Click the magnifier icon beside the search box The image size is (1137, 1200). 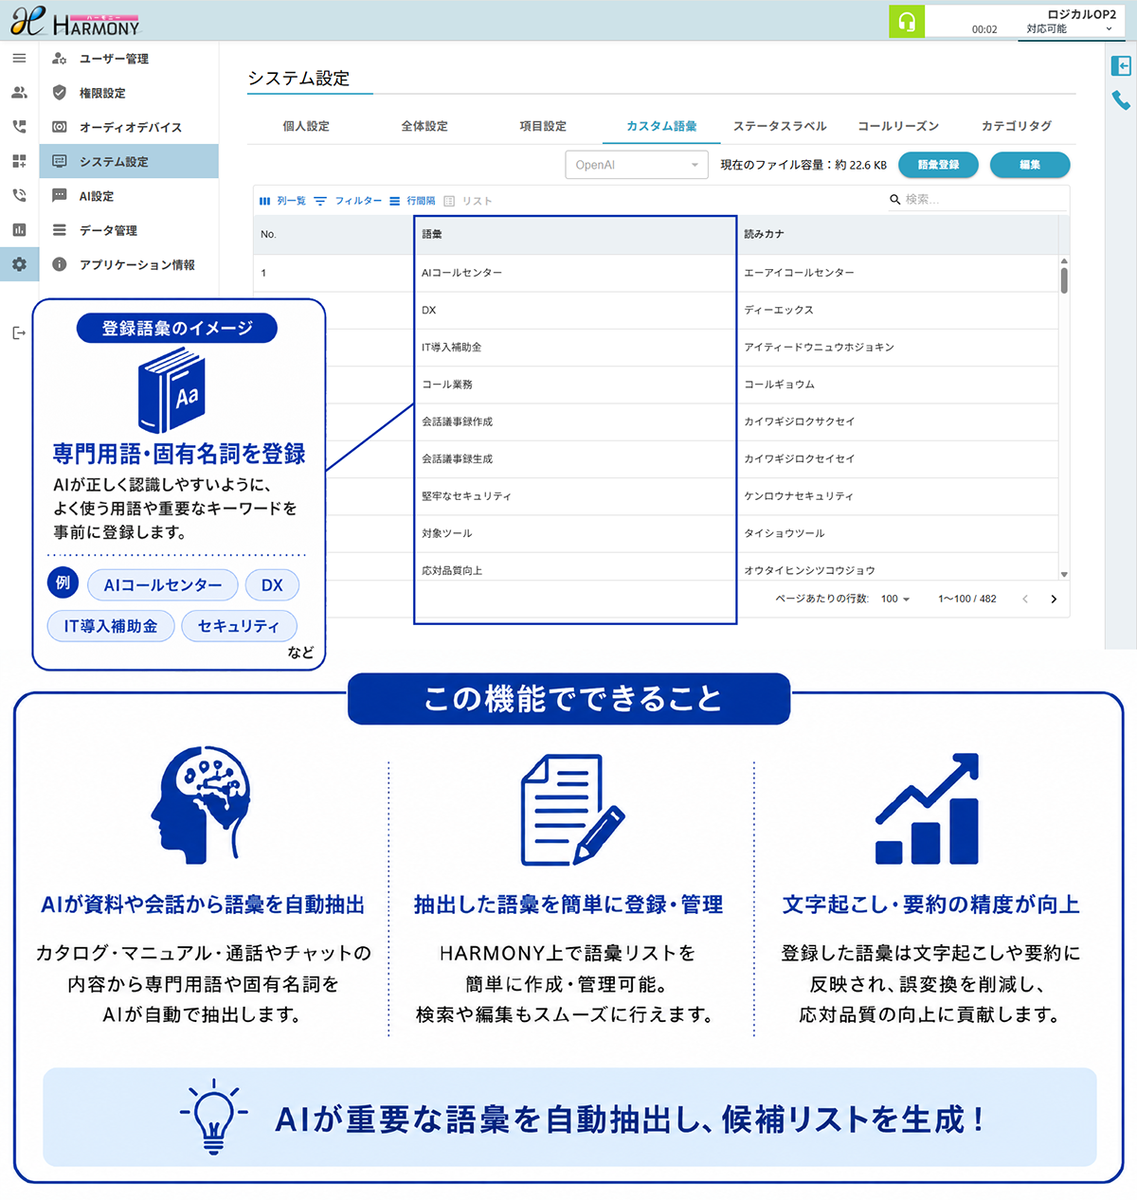895,200
